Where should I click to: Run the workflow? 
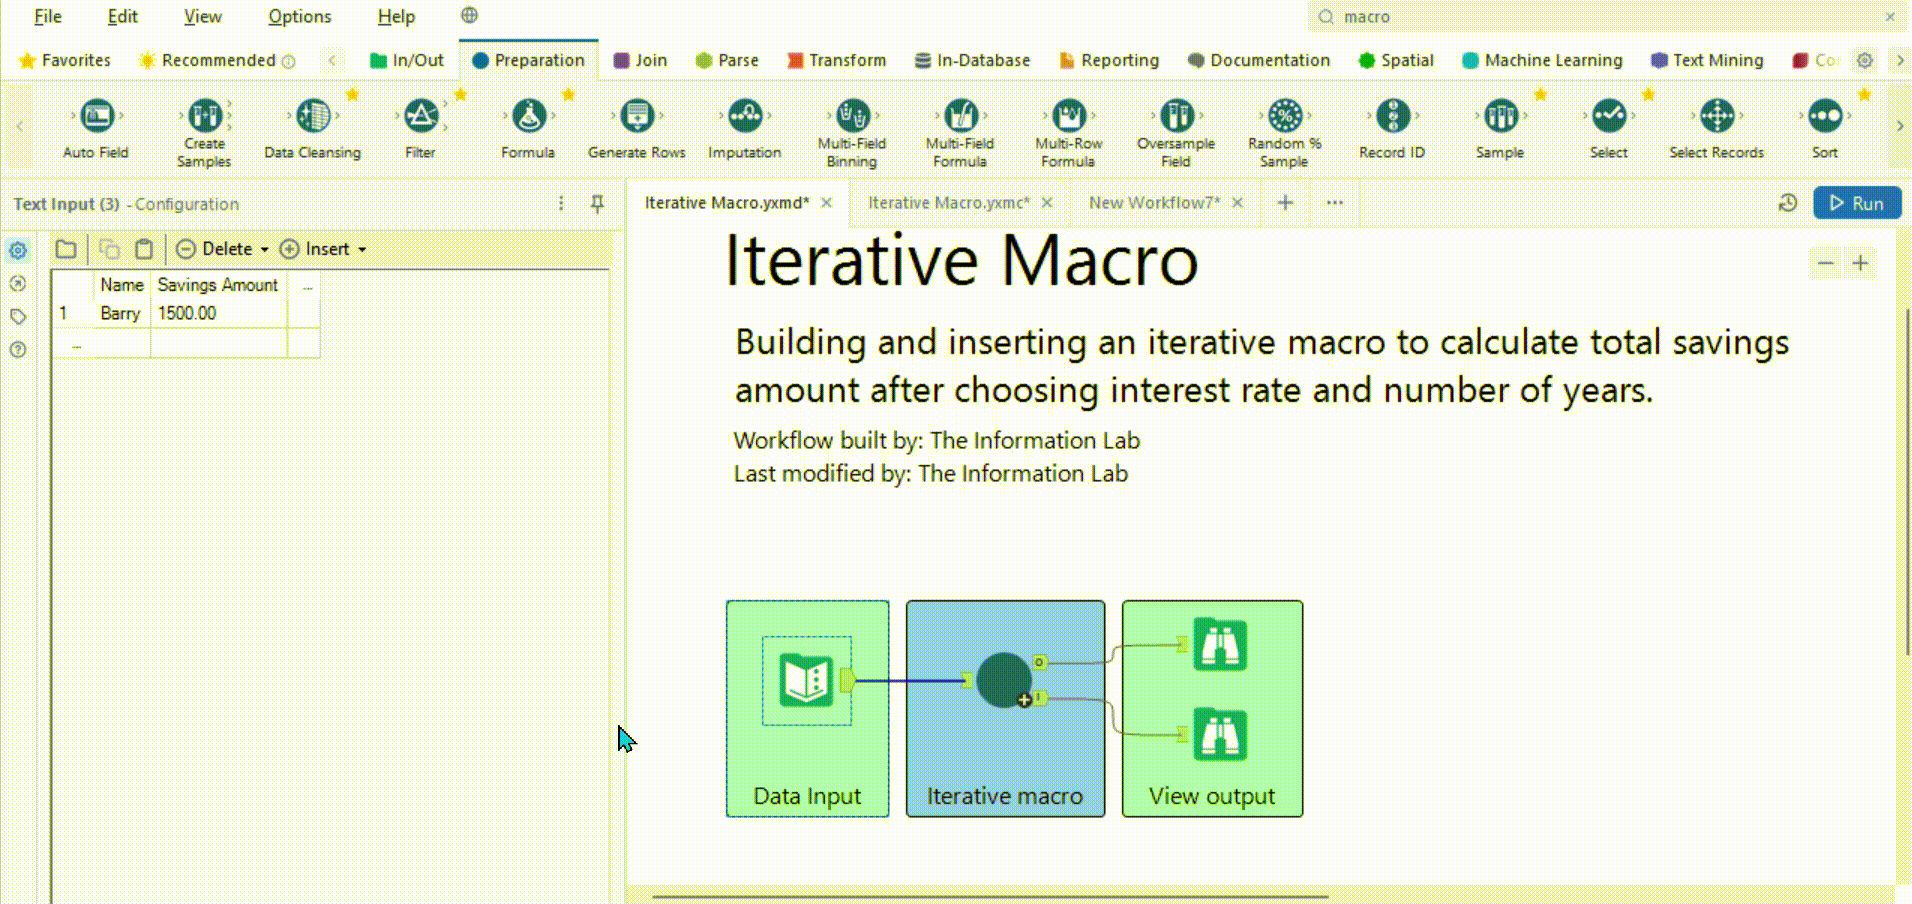[x=1856, y=203]
